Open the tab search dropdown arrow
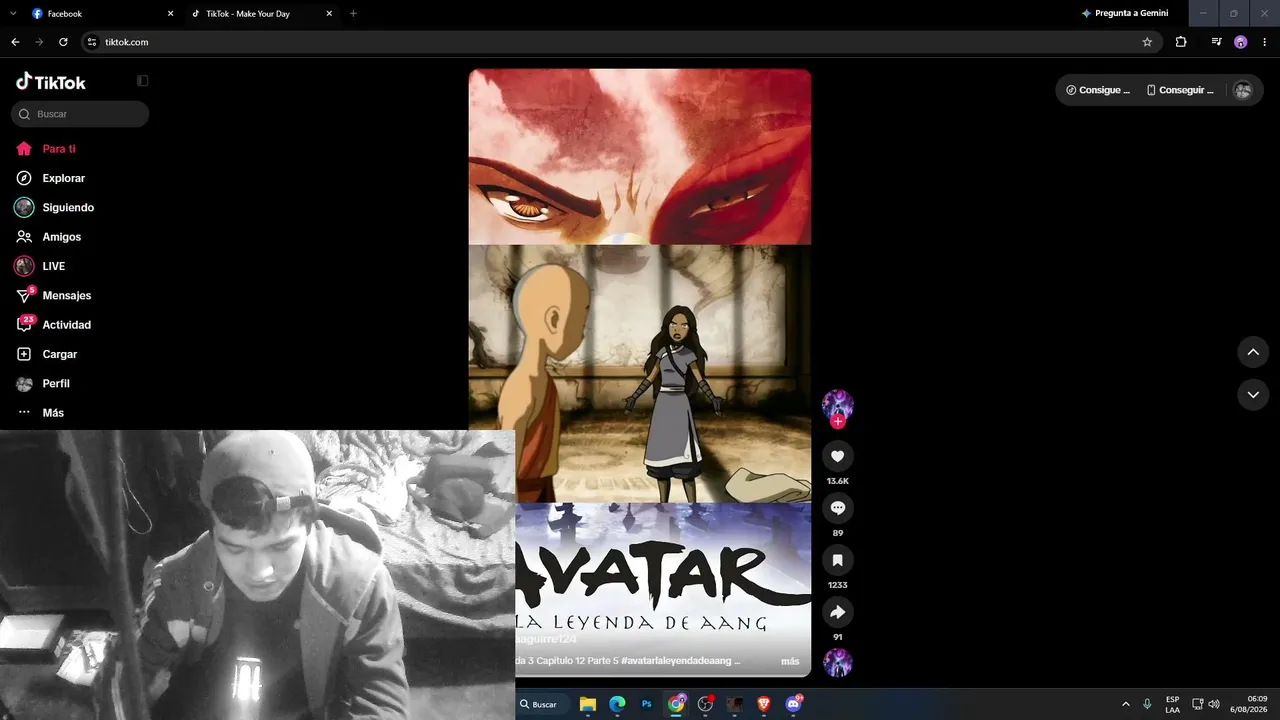 [x=12, y=14]
